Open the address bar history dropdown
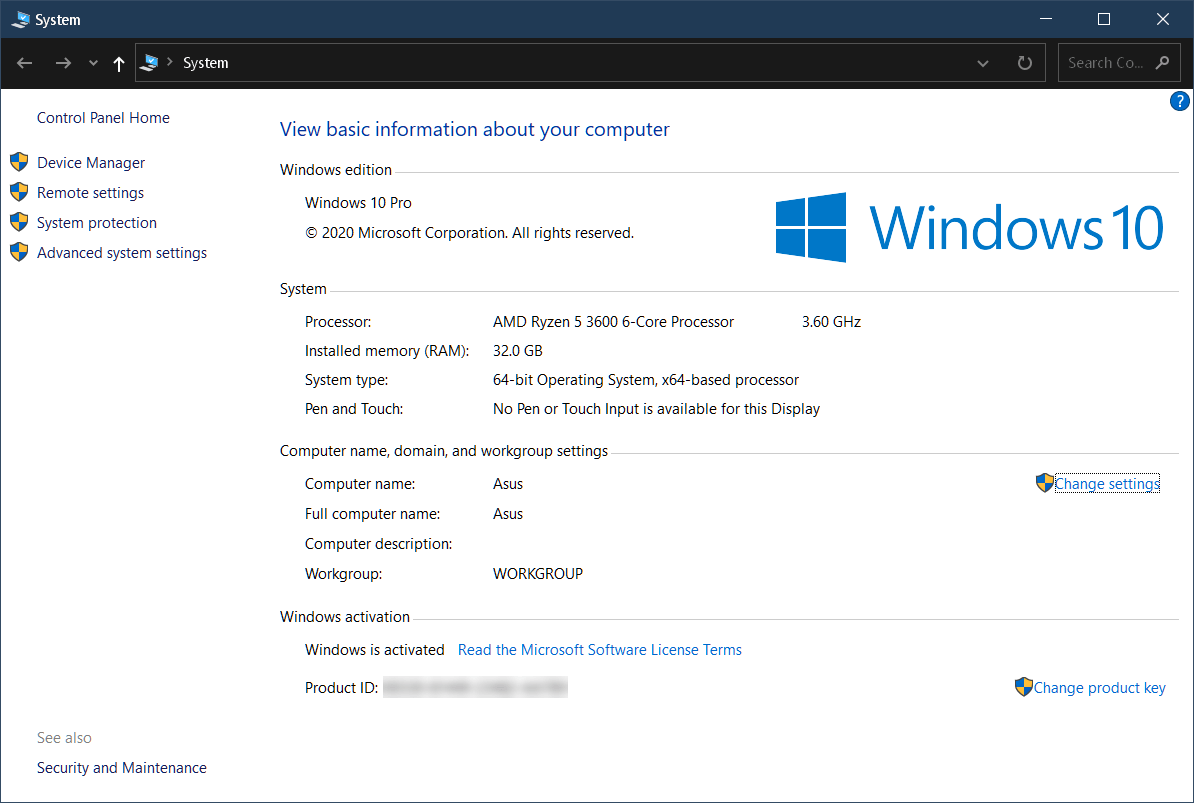The image size is (1194, 803). [983, 63]
